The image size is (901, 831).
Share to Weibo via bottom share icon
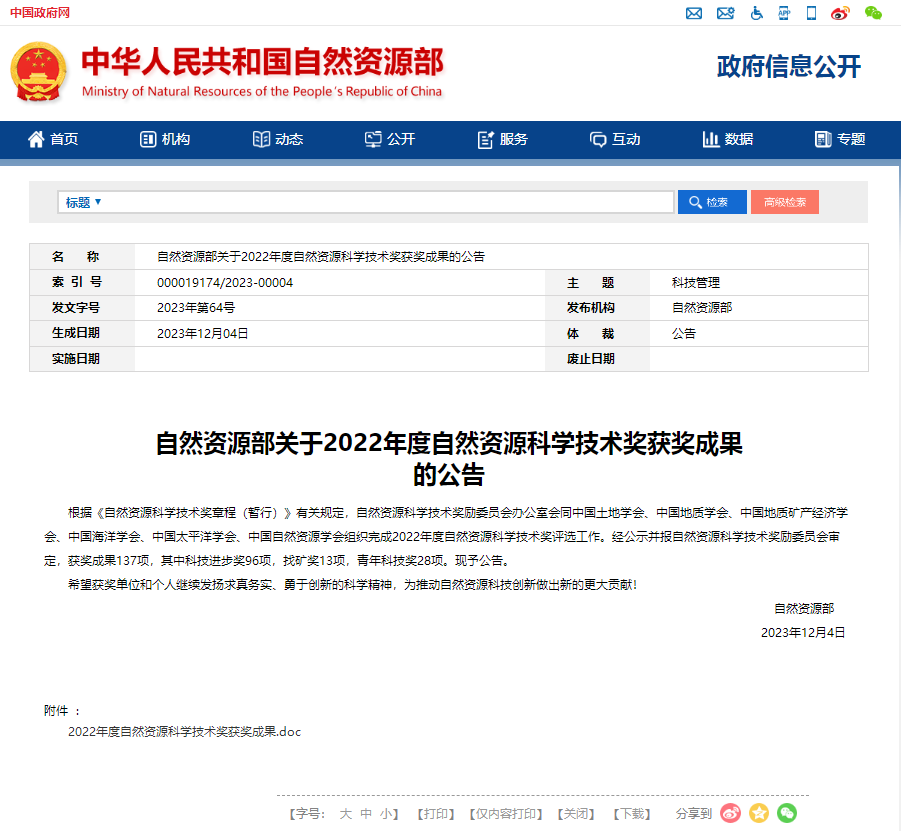[x=730, y=813]
